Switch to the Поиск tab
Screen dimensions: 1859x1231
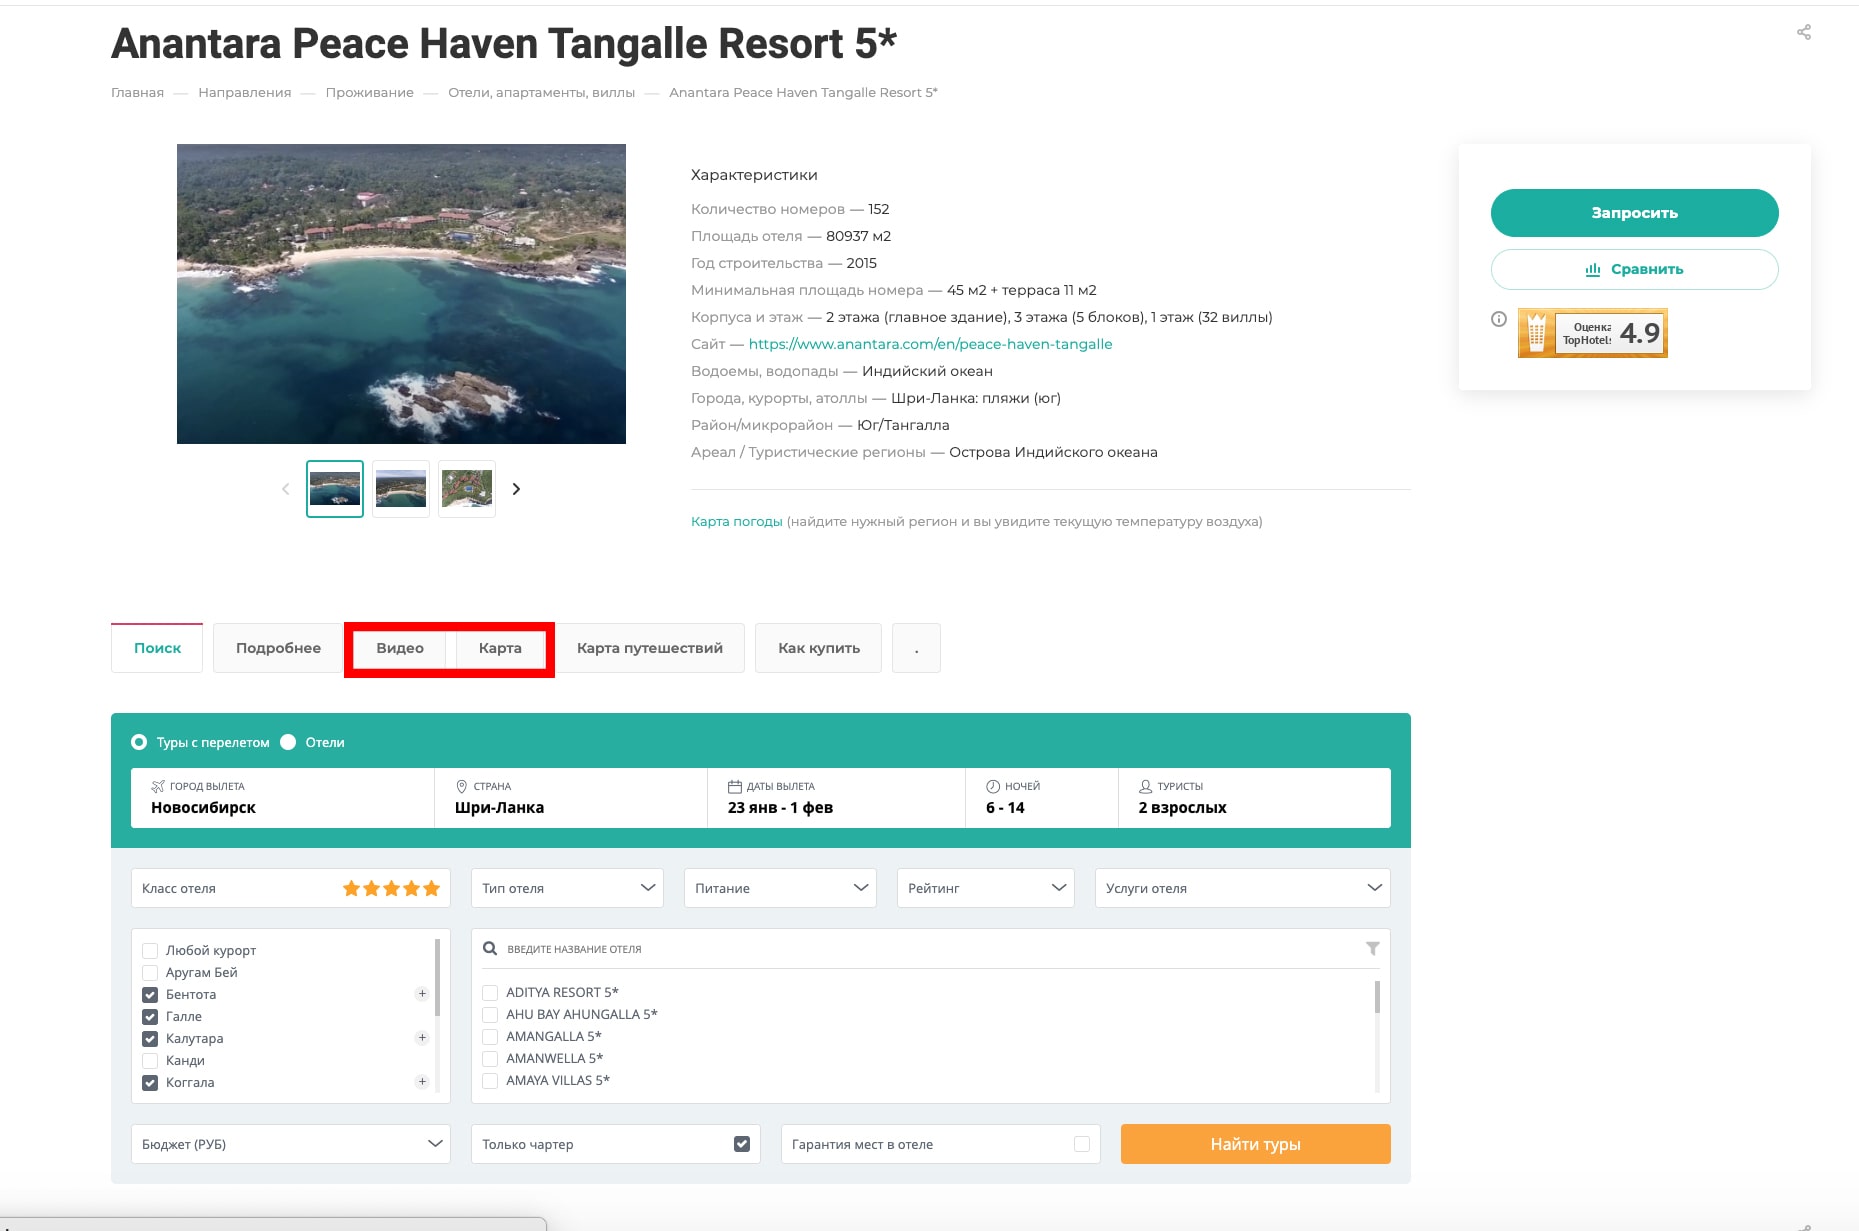tap(157, 648)
